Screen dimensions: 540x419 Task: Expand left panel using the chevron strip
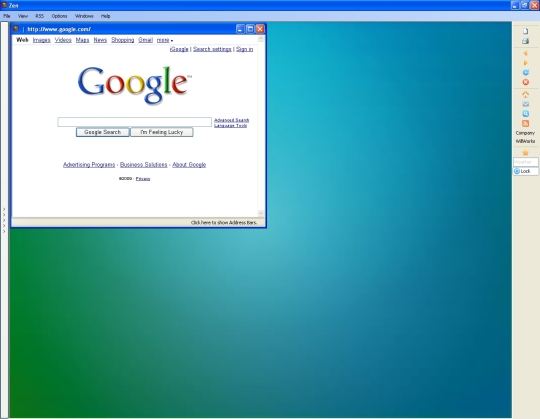pos(4,220)
